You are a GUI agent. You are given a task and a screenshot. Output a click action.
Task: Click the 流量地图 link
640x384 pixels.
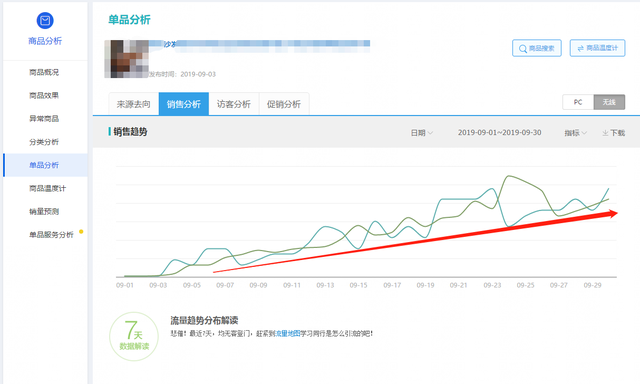[x=288, y=334]
